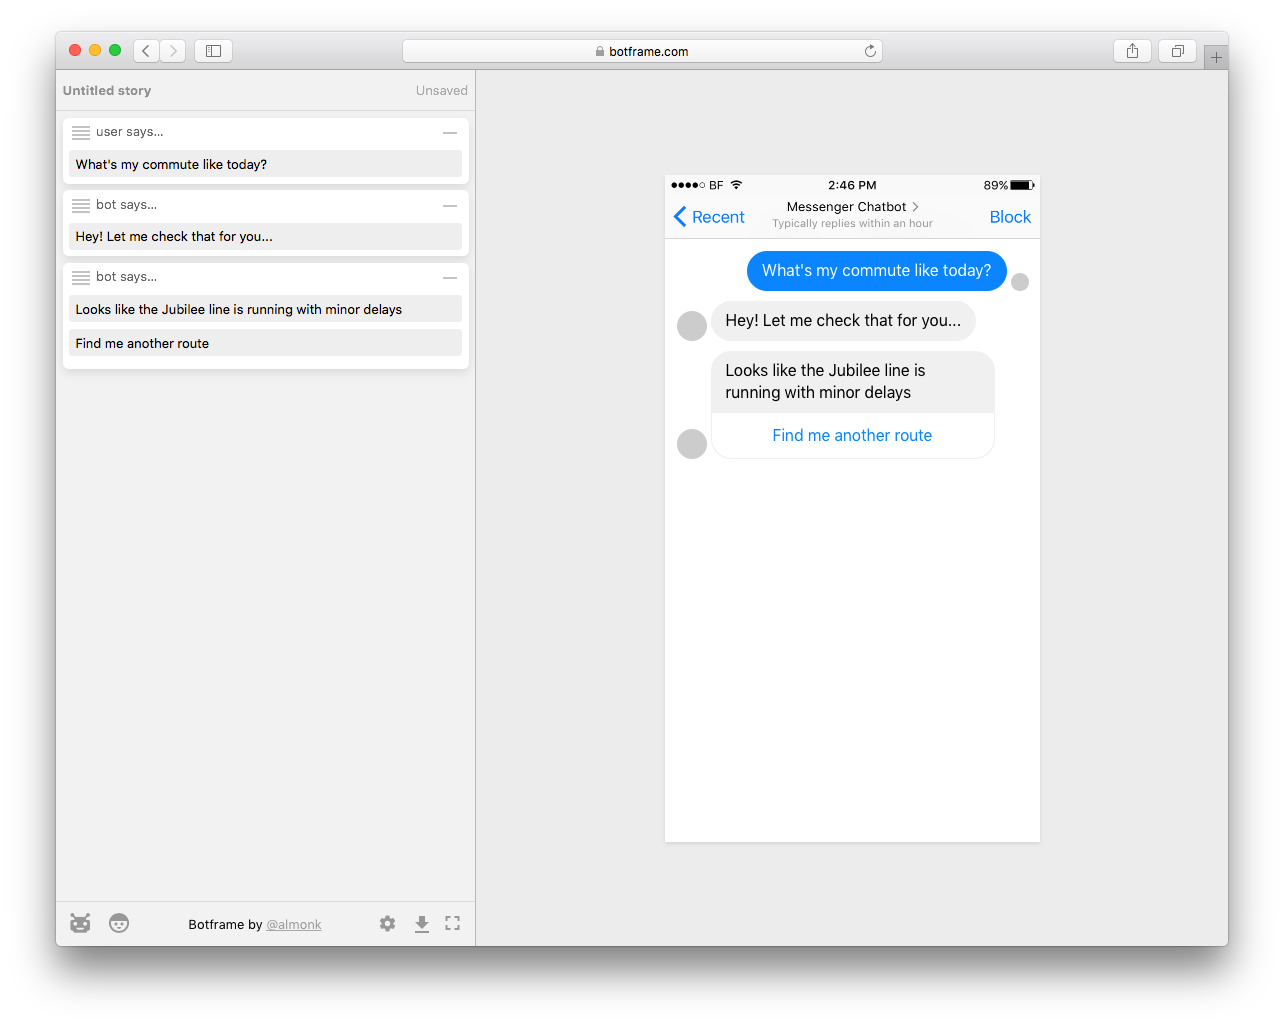
Task: Go back to Recent in phone preview
Action: click(709, 217)
